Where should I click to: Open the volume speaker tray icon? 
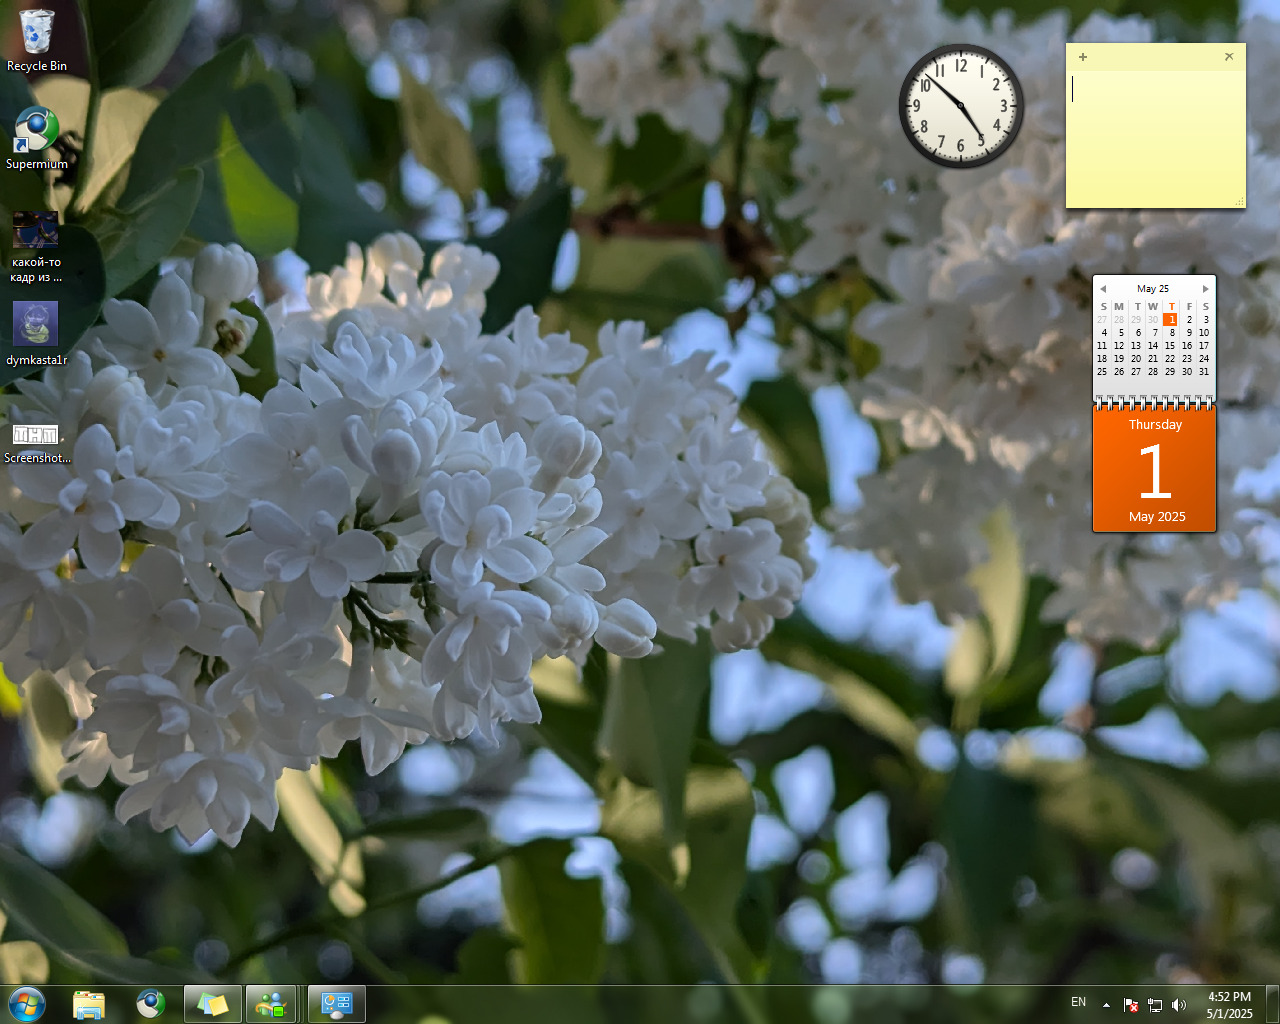pyautogui.click(x=1179, y=1005)
